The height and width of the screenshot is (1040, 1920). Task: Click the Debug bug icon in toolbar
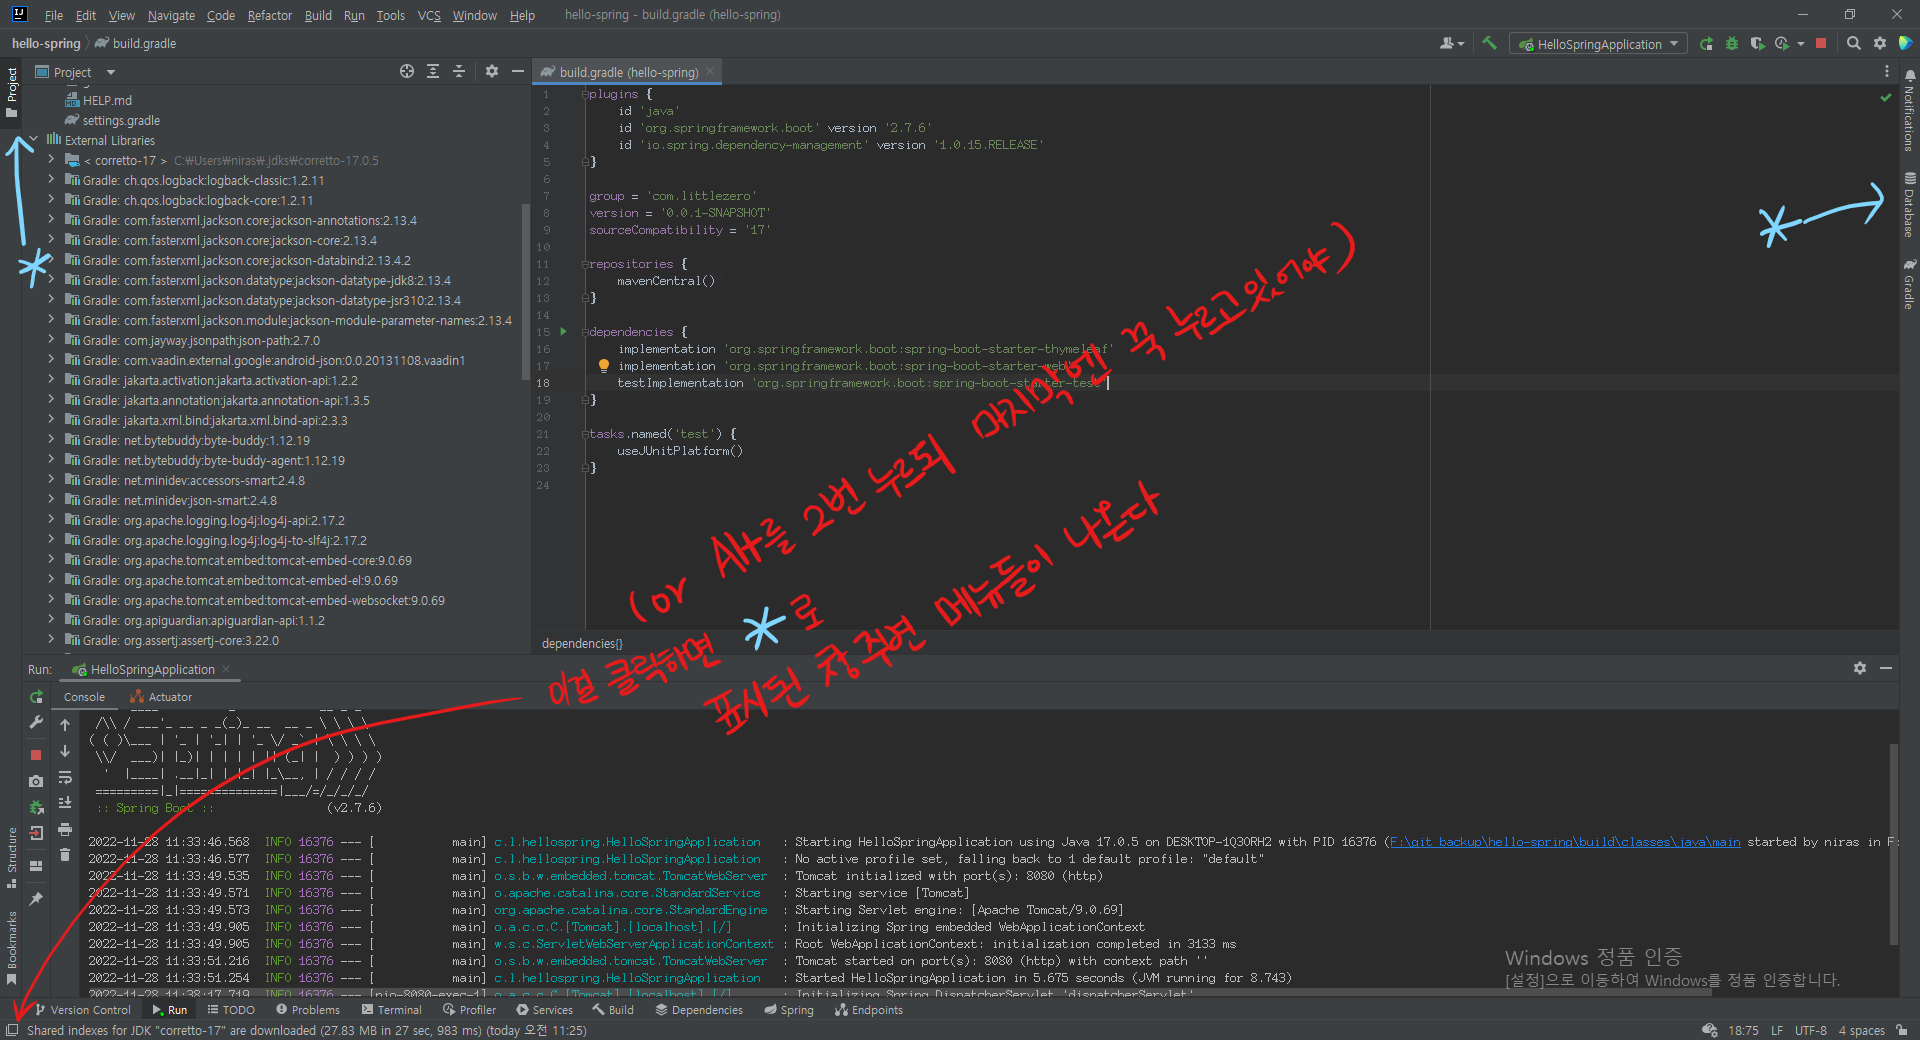click(1732, 44)
